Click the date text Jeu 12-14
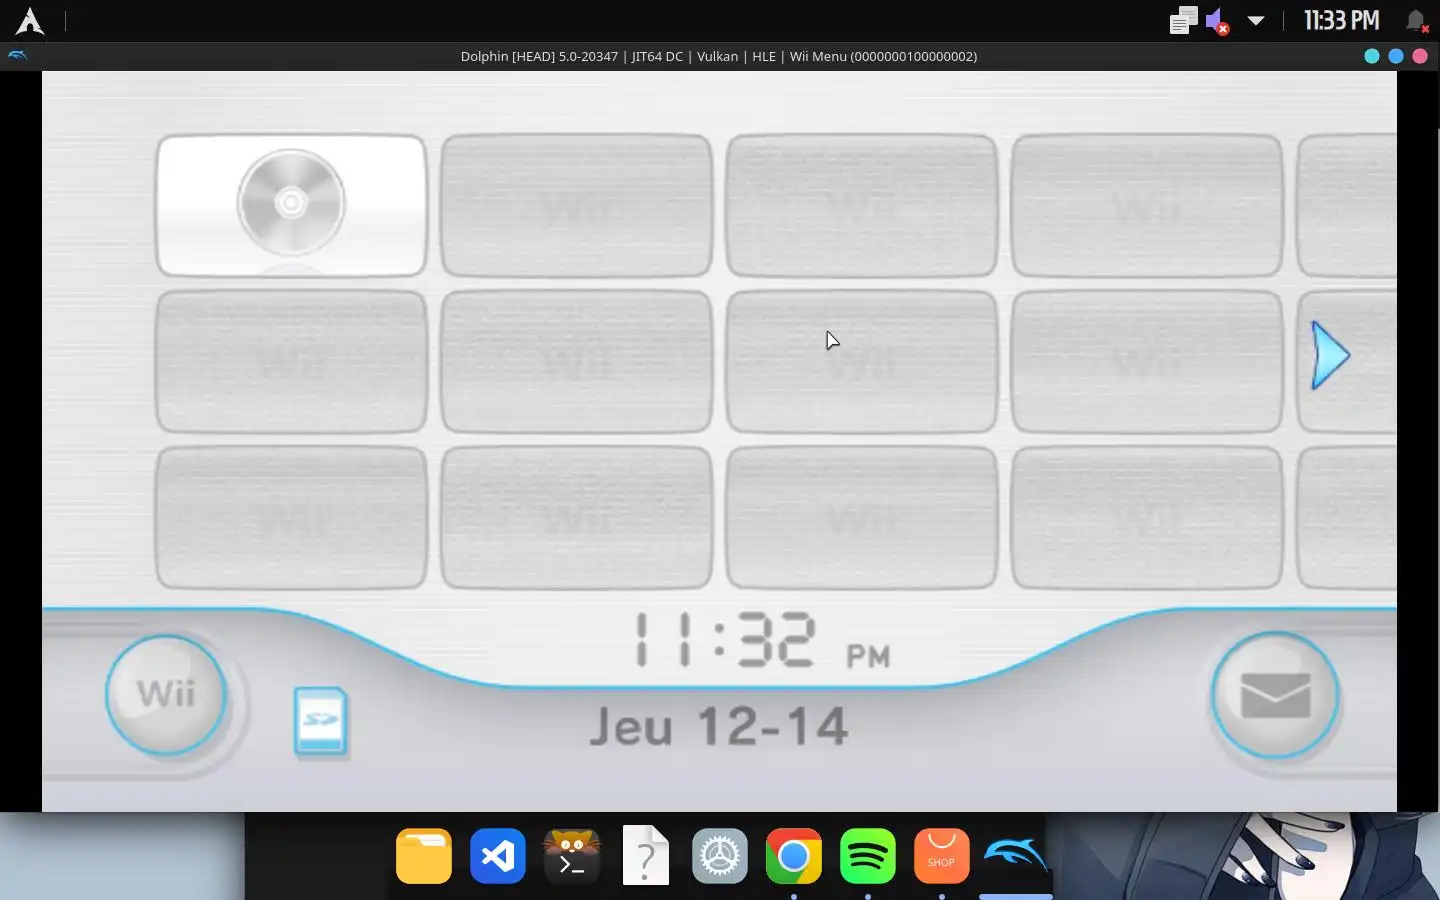1440x900 pixels. [x=718, y=726]
